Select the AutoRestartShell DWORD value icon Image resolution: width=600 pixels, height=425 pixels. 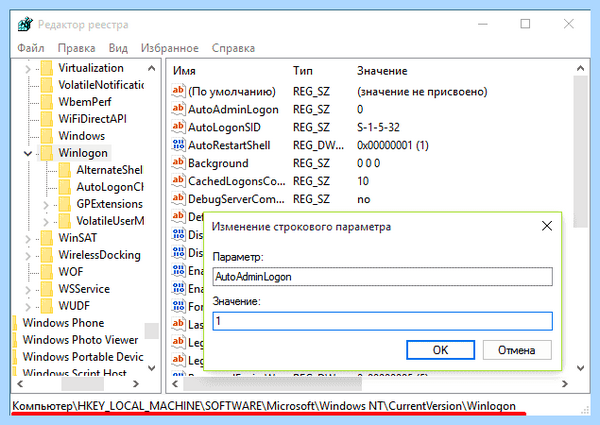[x=178, y=145]
